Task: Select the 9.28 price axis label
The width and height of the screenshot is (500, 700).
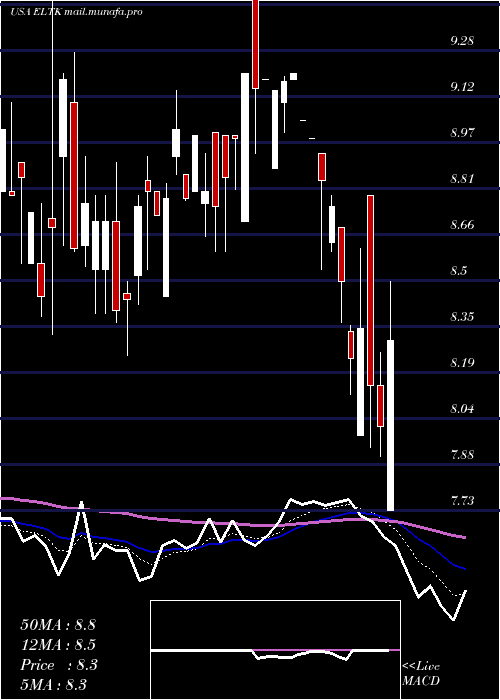Action: coord(462,41)
